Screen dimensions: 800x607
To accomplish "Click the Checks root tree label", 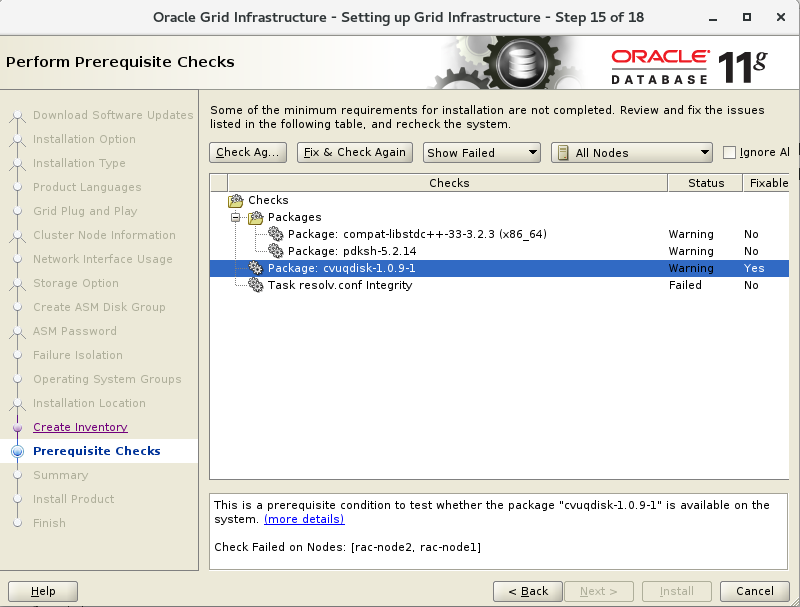I will pyautogui.click(x=268, y=200).
